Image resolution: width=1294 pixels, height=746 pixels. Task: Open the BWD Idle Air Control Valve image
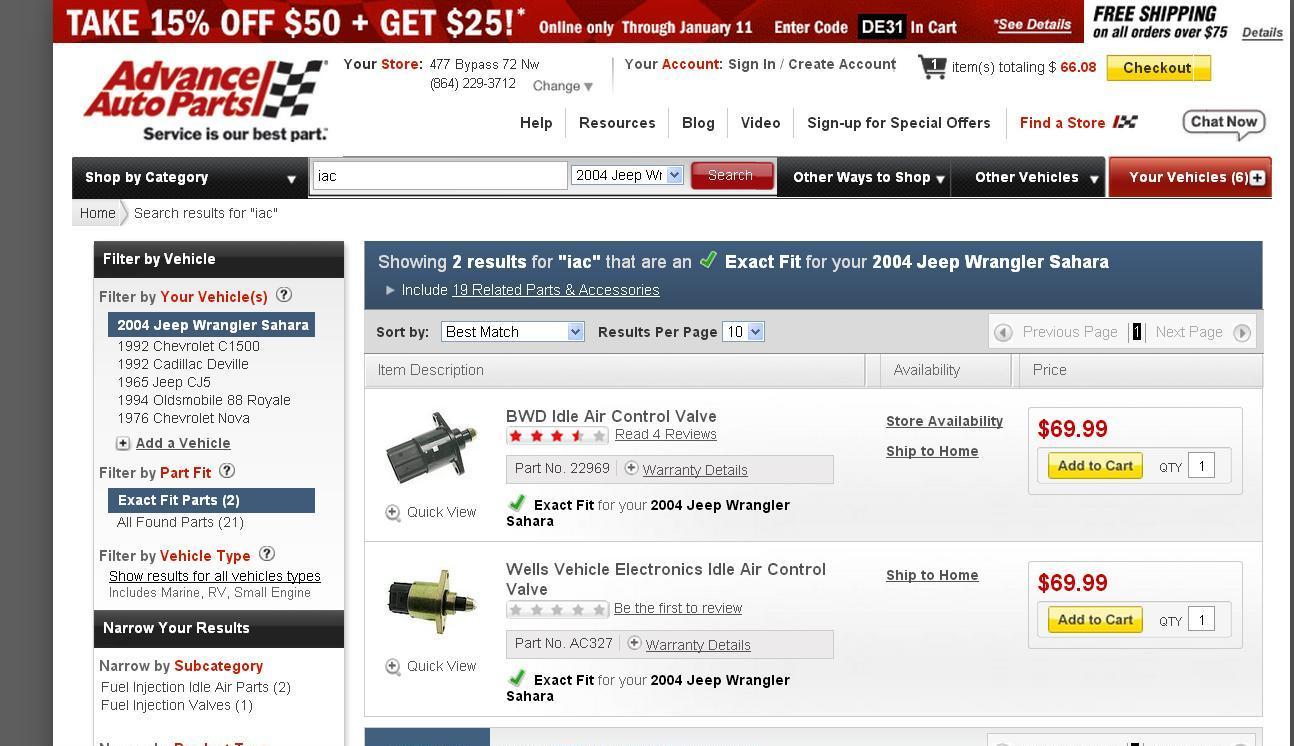click(x=432, y=446)
